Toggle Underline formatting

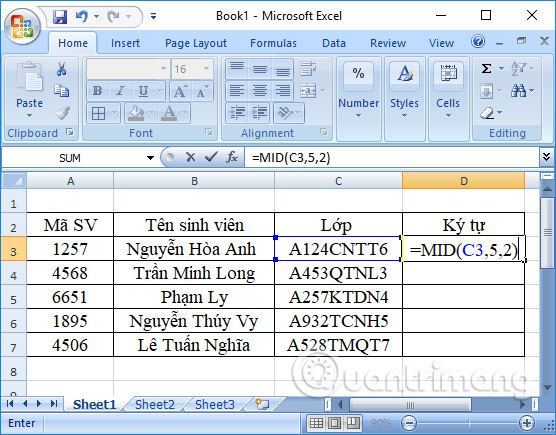pyautogui.click(x=143, y=91)
